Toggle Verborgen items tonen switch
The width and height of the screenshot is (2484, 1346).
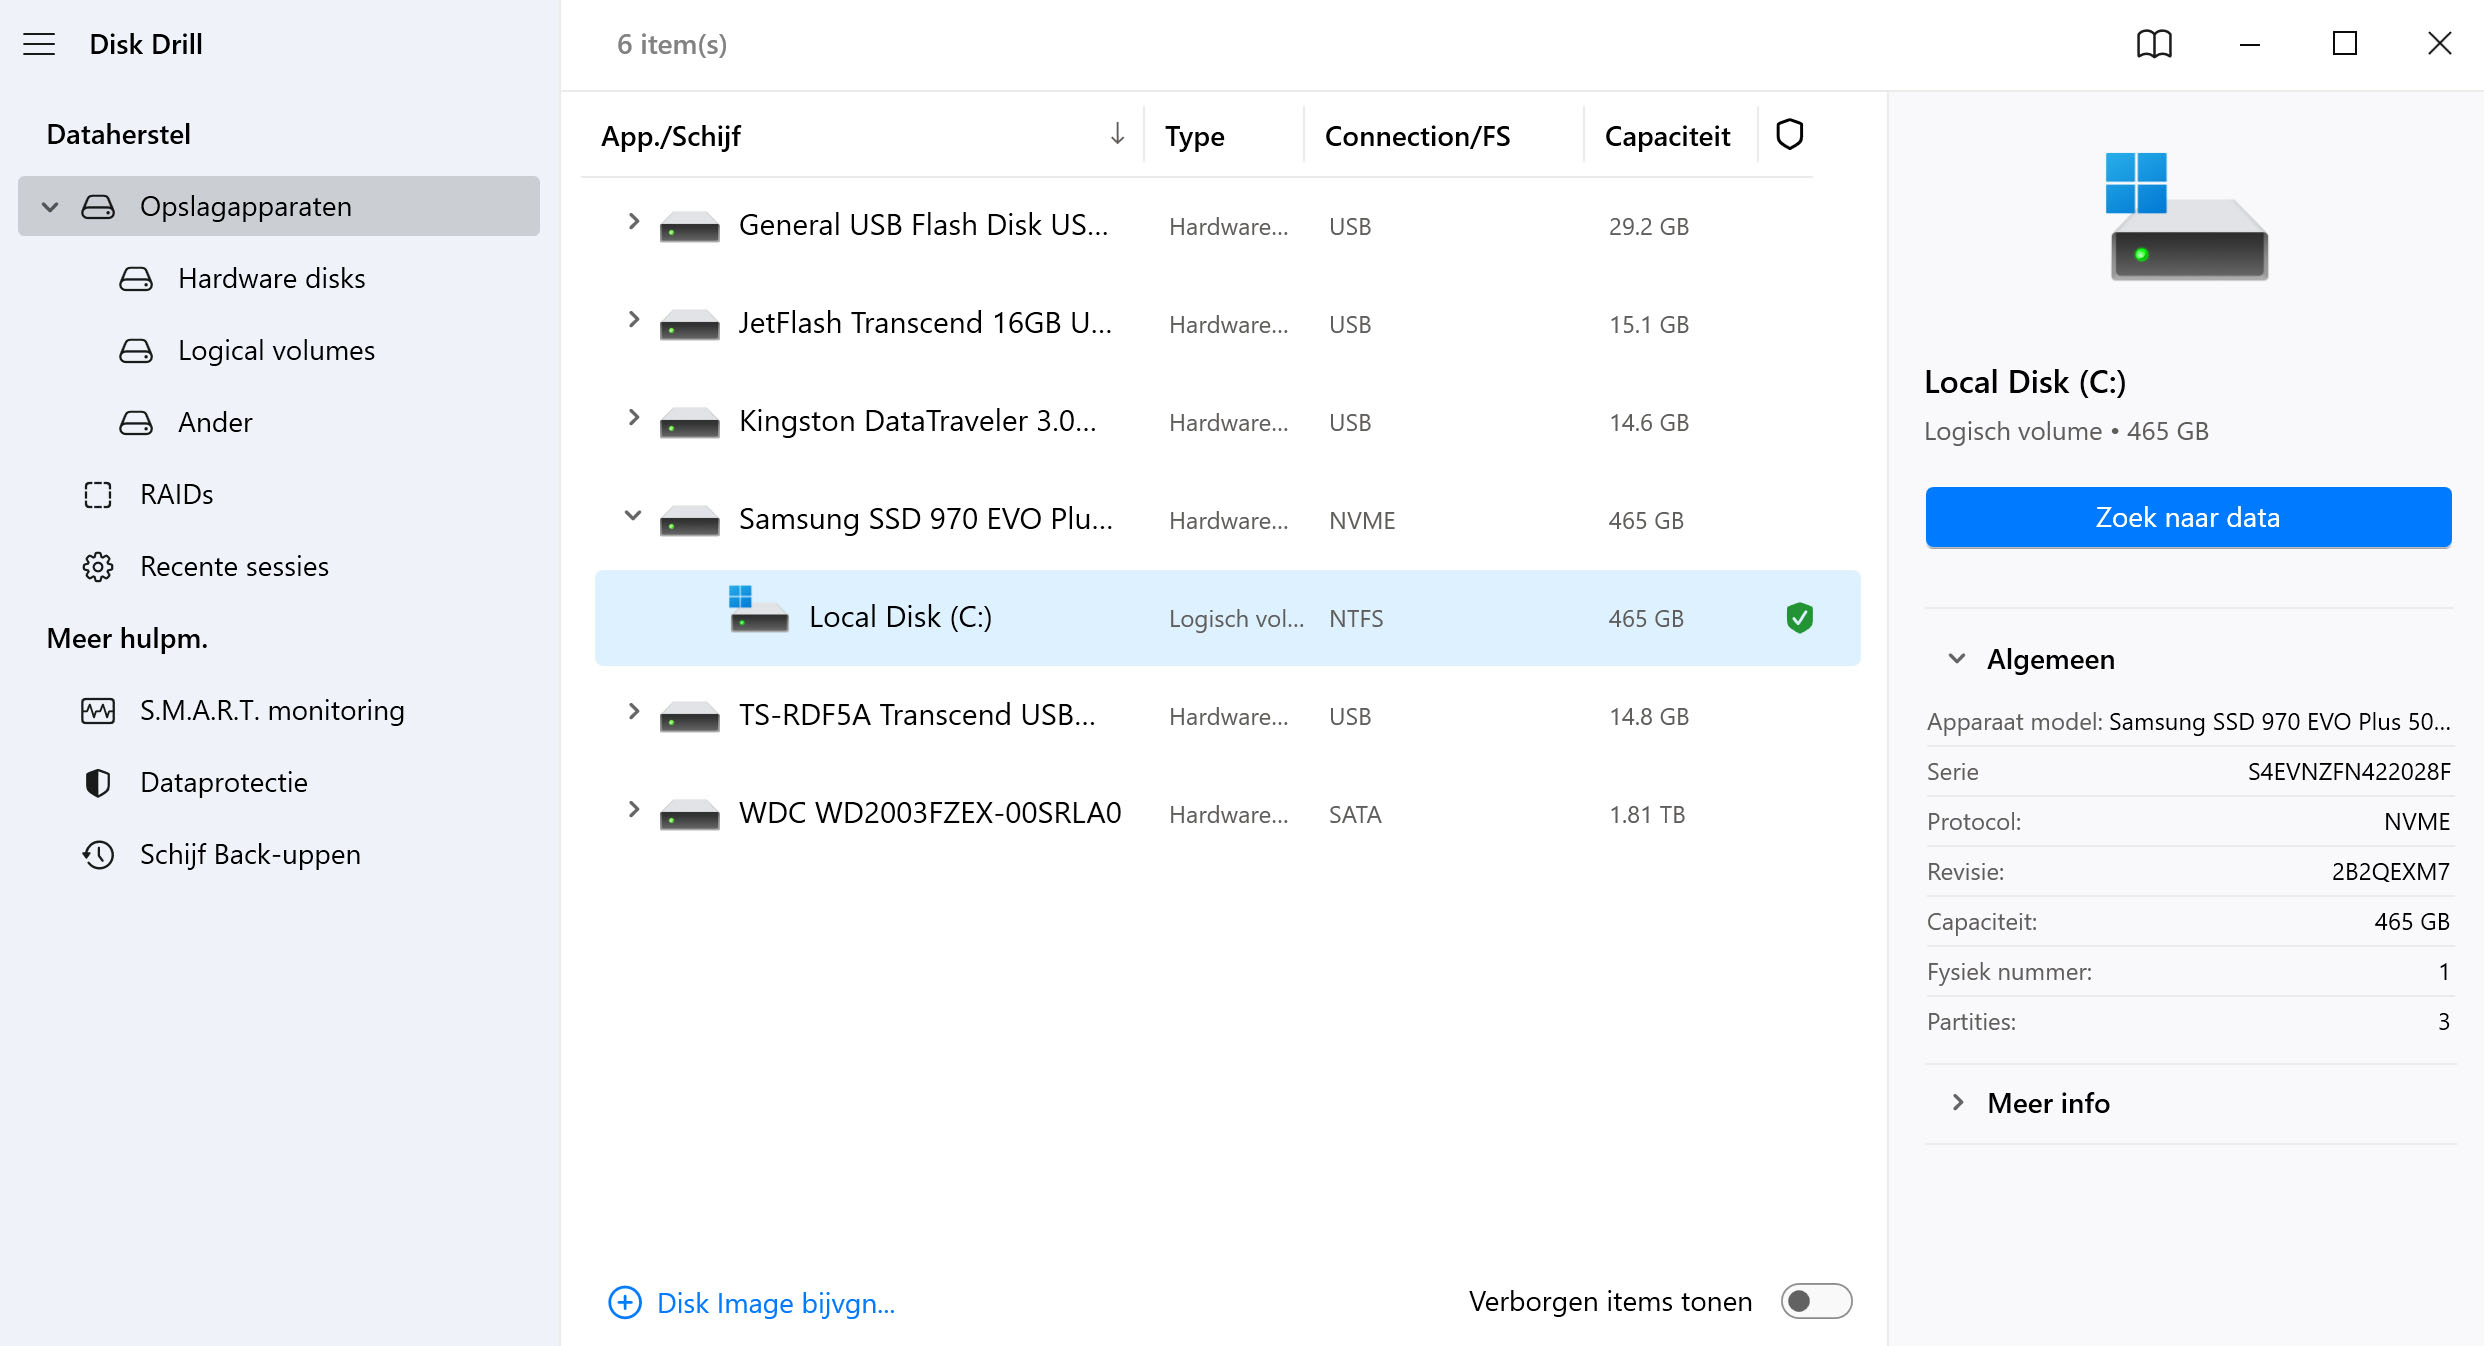(1816, 1301)
